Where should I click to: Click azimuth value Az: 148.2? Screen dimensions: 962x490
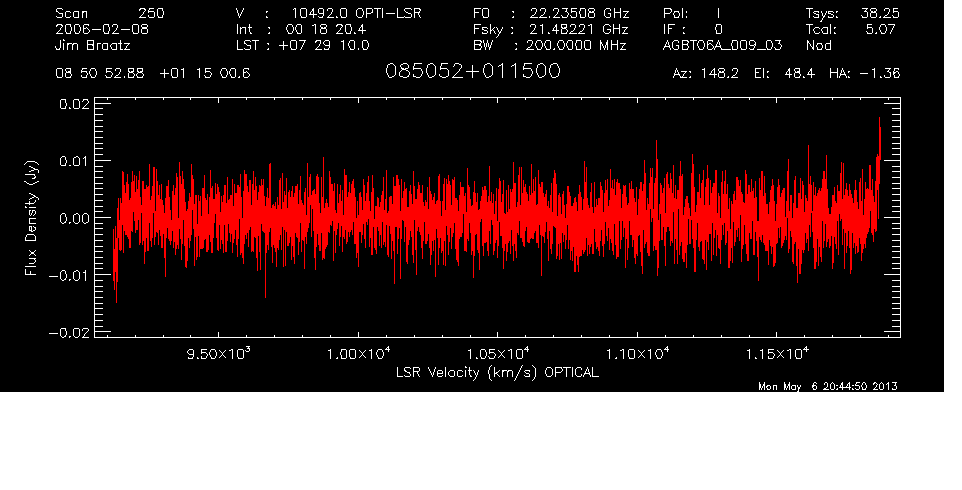(706, 74)
